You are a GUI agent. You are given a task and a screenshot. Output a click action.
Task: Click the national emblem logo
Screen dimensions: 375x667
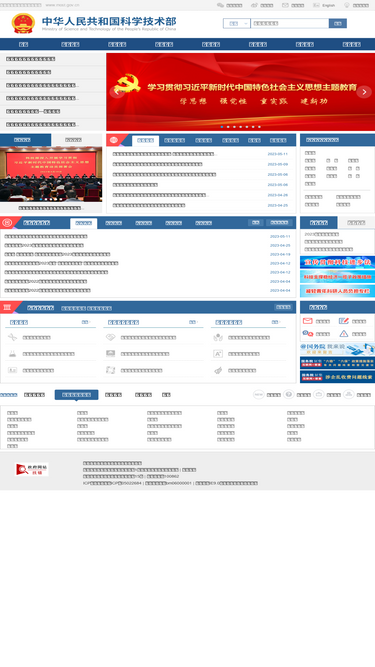tap(23, 23)
